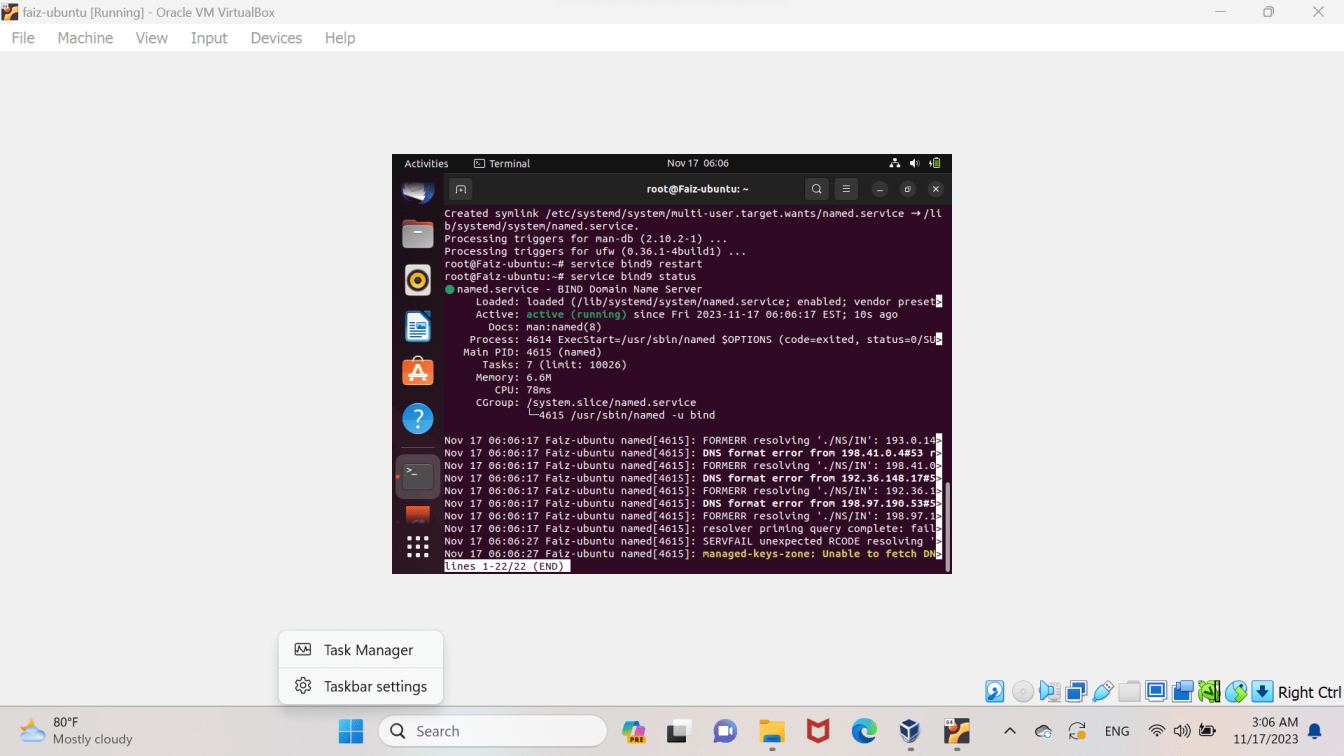Open the Files app in Ubuntu dock
Screen dimensions: 1344x756
click(418, 234)
